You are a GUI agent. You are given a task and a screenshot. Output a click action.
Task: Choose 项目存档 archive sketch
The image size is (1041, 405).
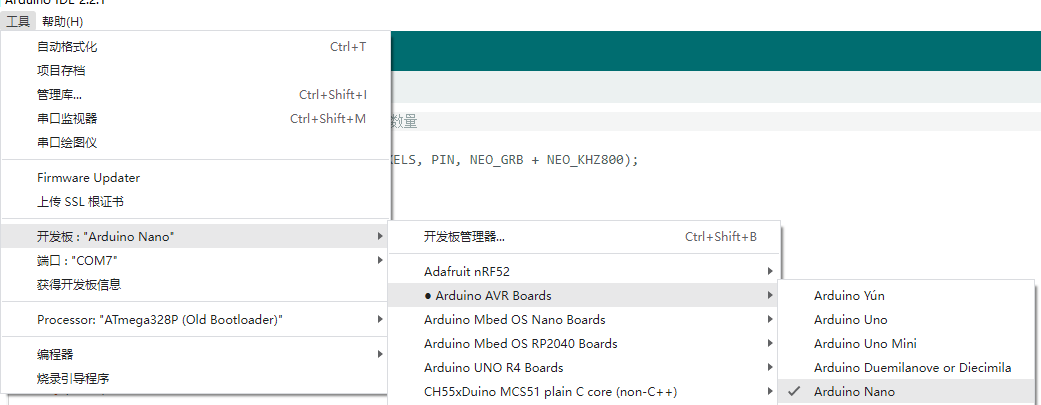click(195, 70)
